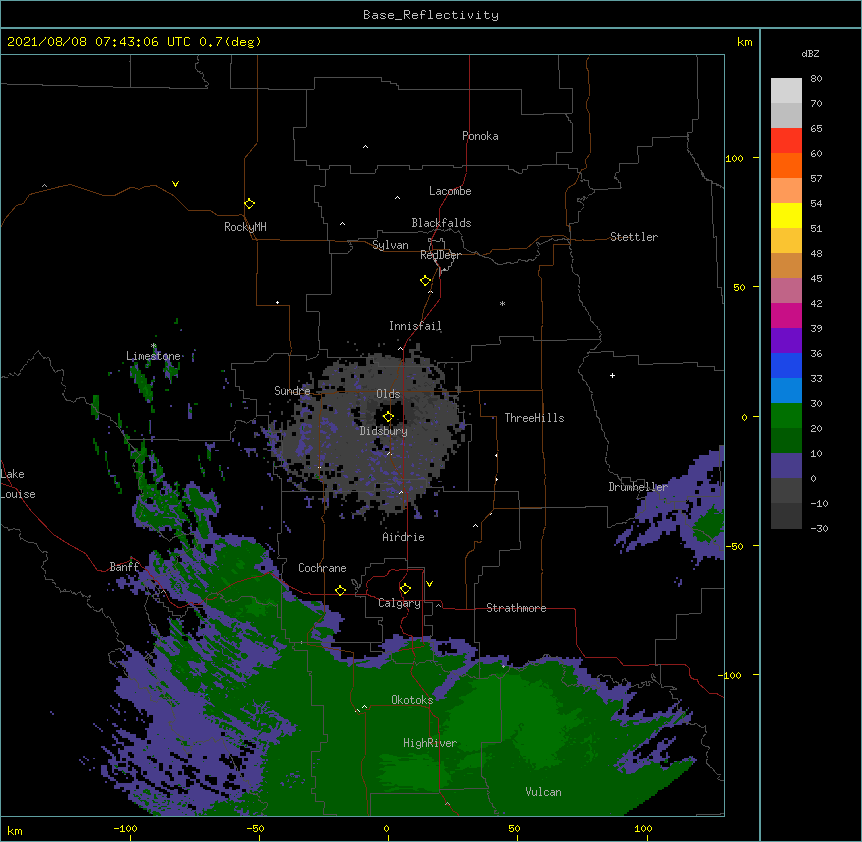The height and width of the screenshot is (842, 862).
Task: Click the white asterisk marker east of Innisfail
Action: (x=502, y=303)
